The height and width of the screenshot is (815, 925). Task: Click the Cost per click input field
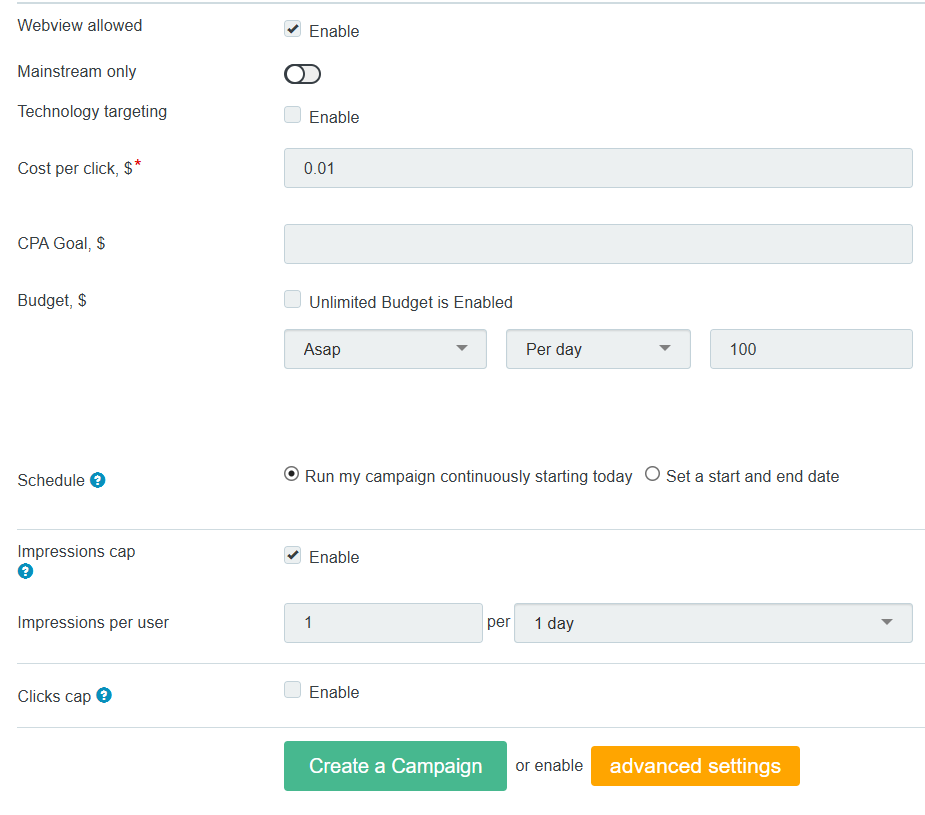pos(598,168)
